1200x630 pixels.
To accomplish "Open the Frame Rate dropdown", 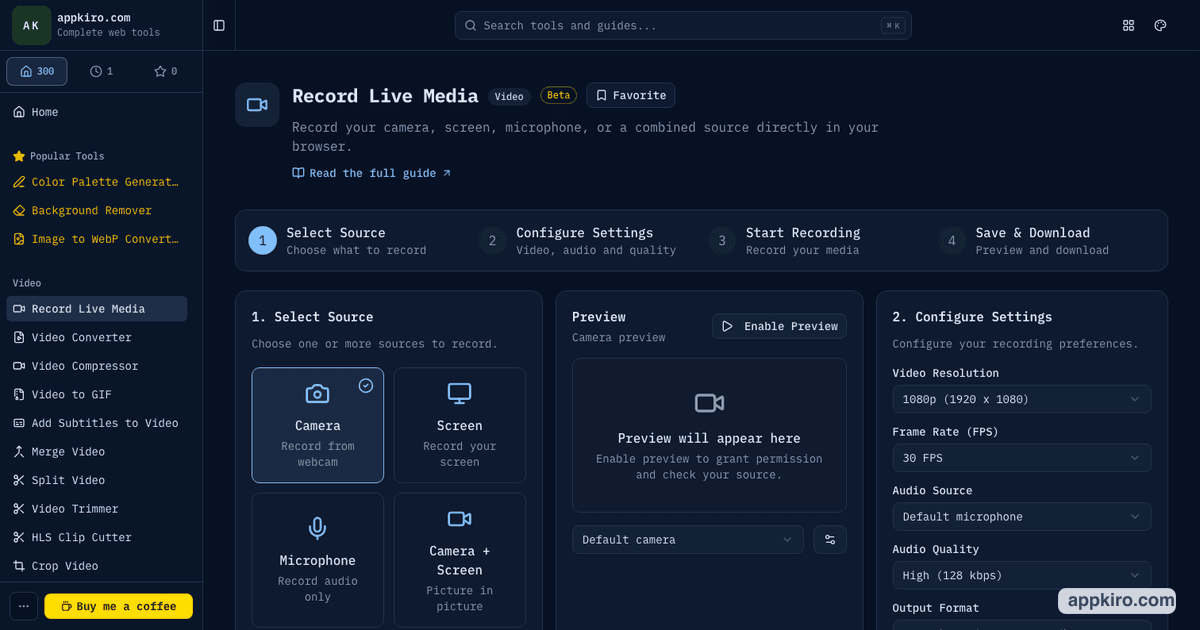I will coord(1021,458).
